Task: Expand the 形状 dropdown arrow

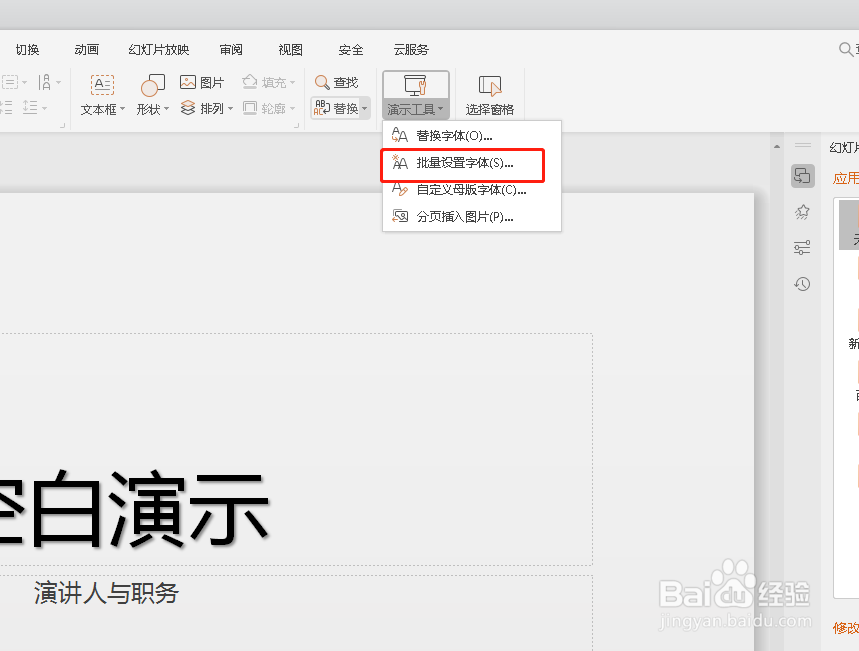Action: [x=164, y=110]
